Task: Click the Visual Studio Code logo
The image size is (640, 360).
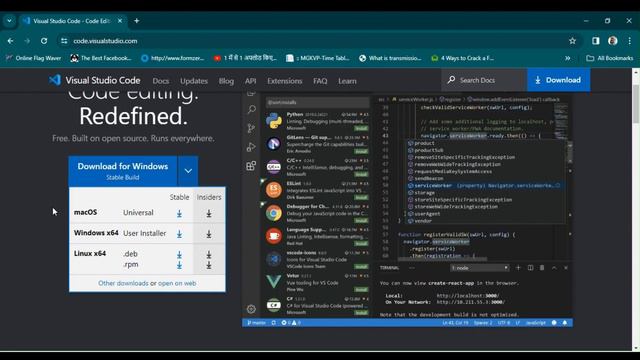Action: click(55, 80)
